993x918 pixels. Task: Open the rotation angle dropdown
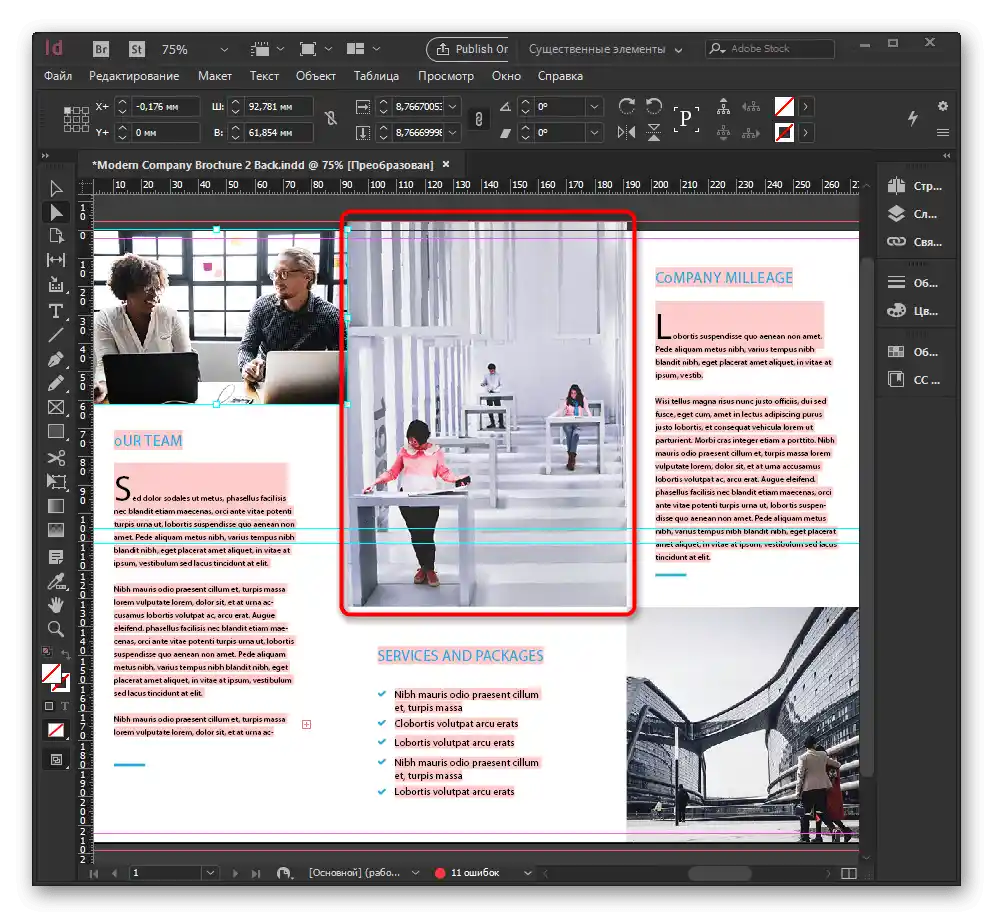[595, 106]
